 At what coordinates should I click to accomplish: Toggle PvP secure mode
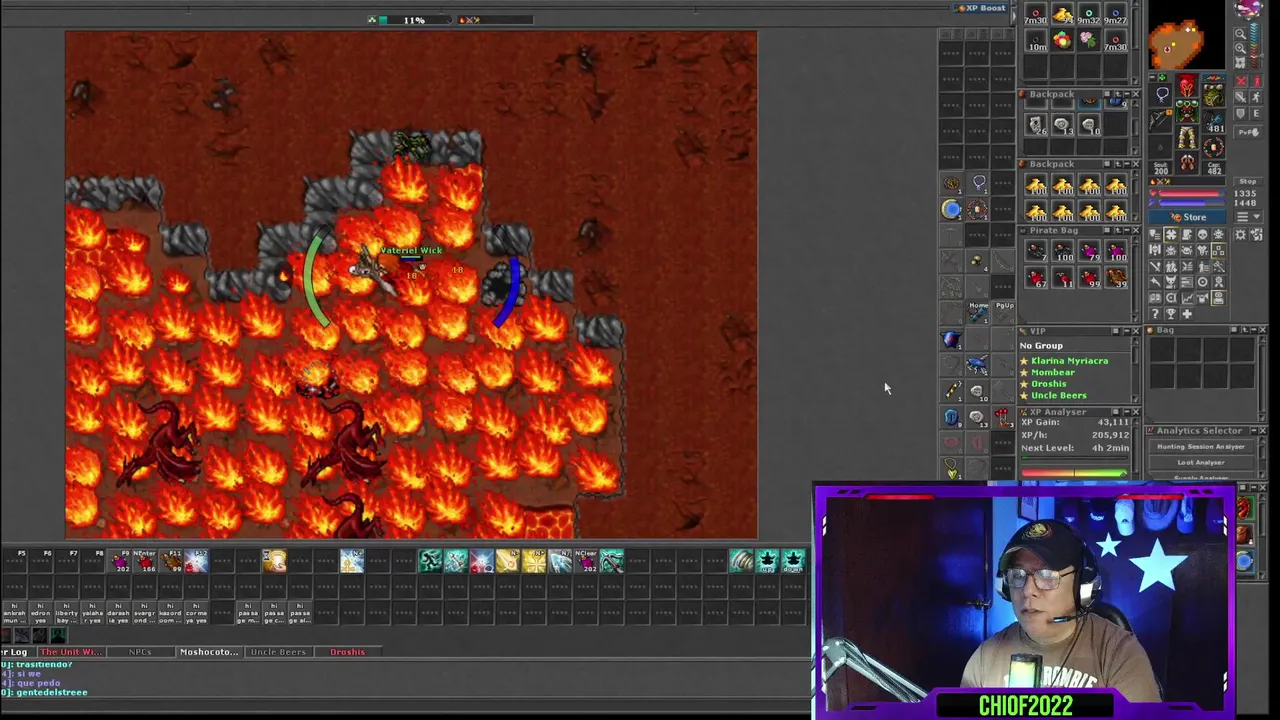[1247, 132]
